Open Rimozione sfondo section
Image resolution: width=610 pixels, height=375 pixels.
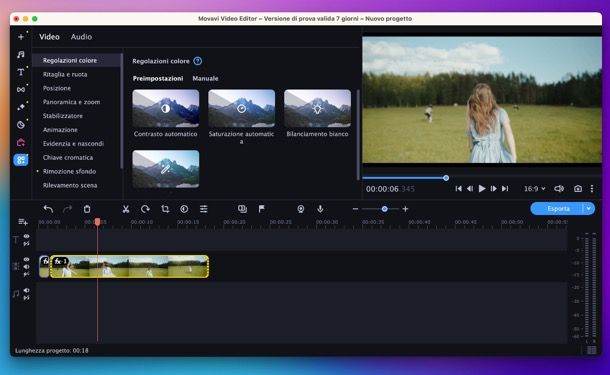[x=69, y=172]
